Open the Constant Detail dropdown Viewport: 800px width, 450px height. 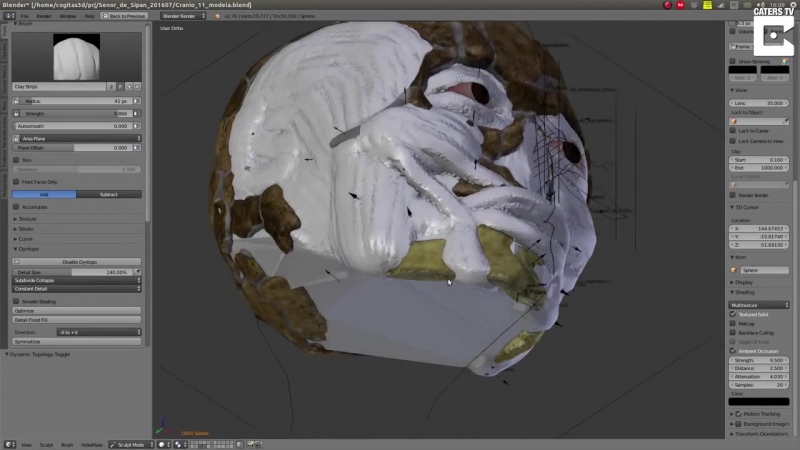pyautogui.click(x=77, y=289)
